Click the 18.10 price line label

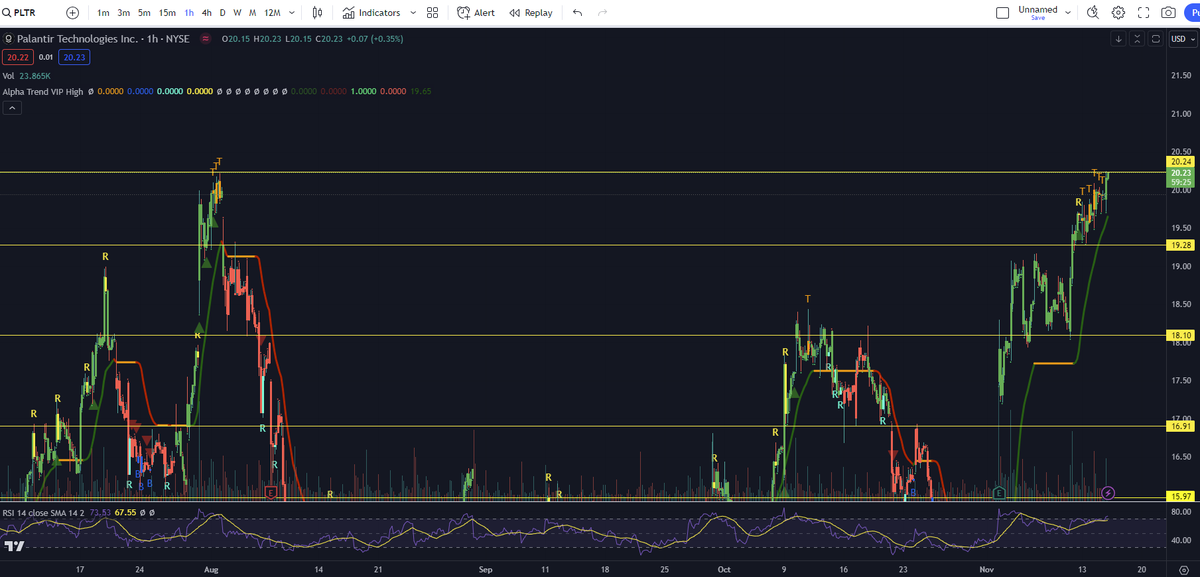click(1180, 336)
